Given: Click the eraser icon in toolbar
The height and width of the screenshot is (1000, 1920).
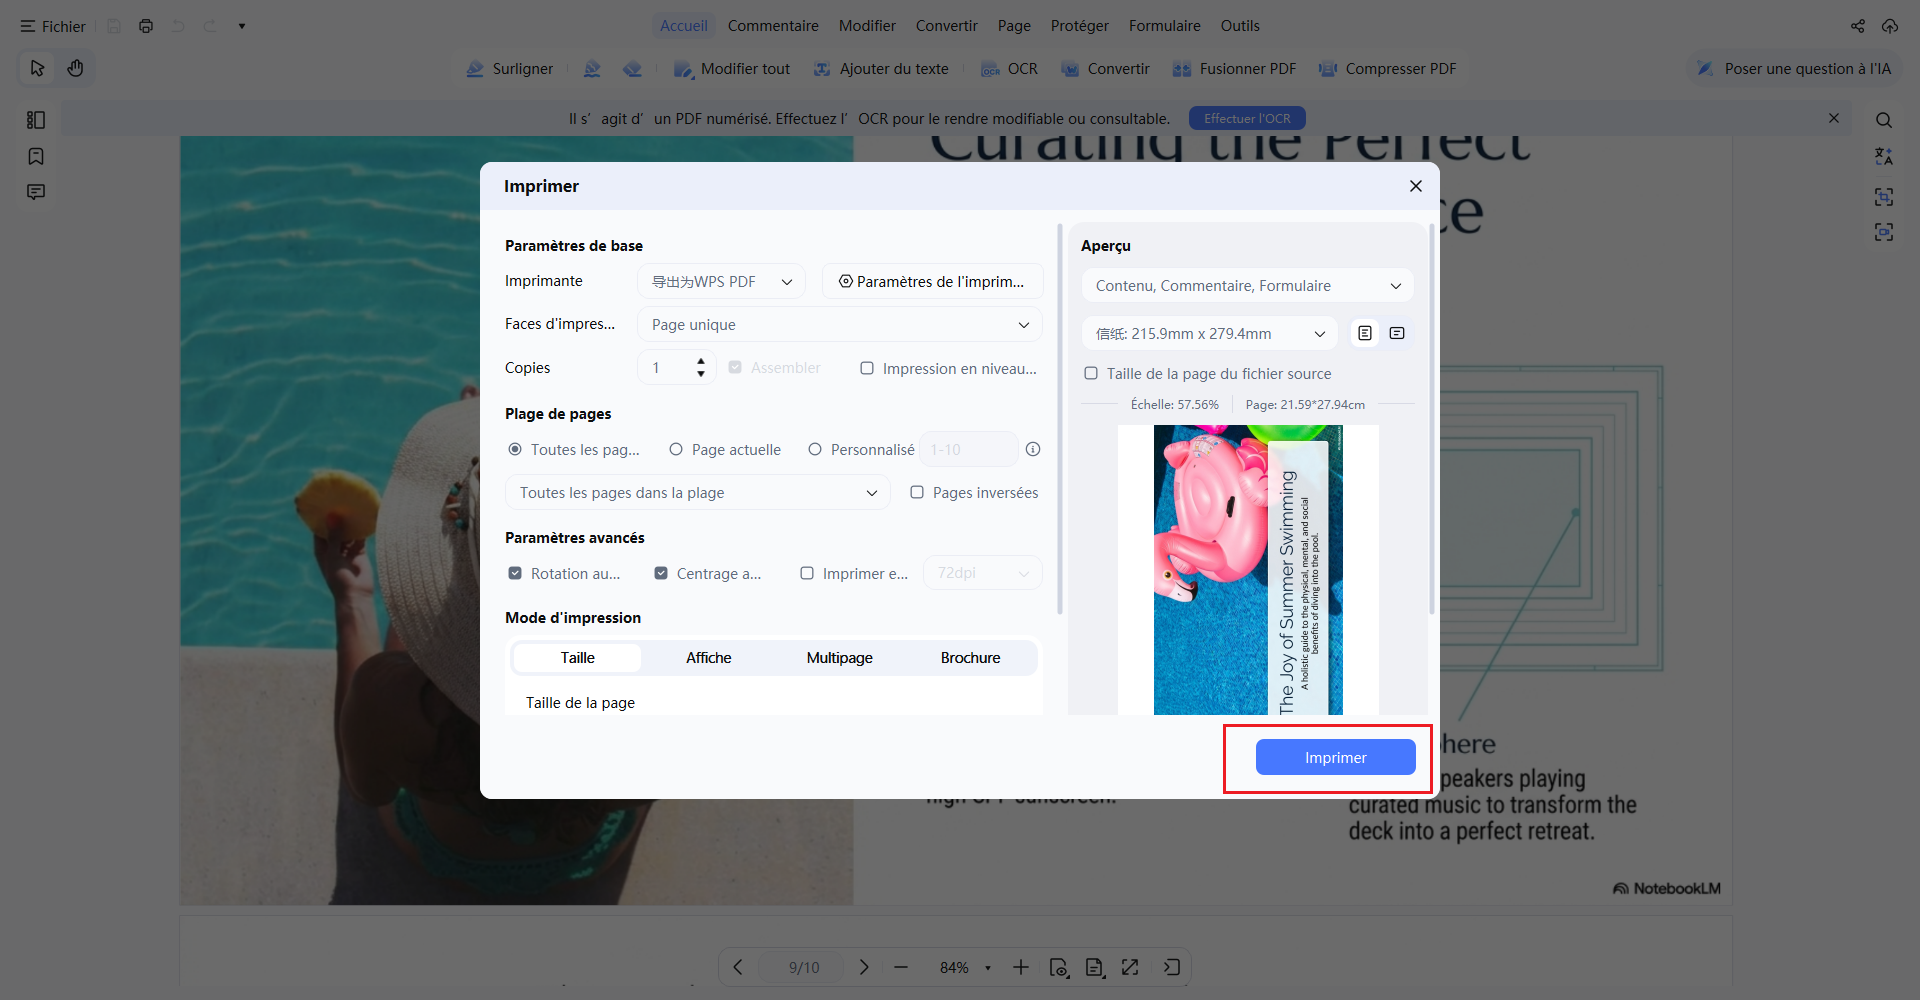Looking at the screenshot, I should pos(632,69).
